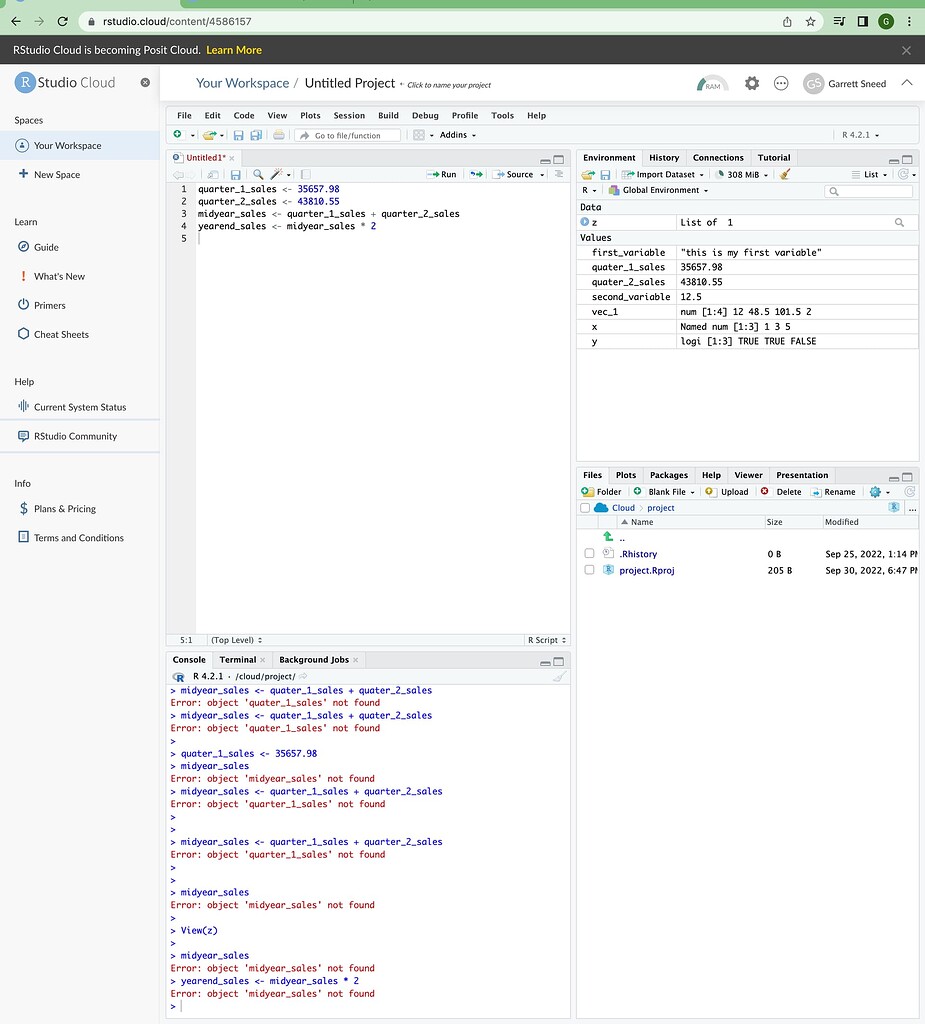Open Cheat Sheets in the sidebar

point(61,334)
